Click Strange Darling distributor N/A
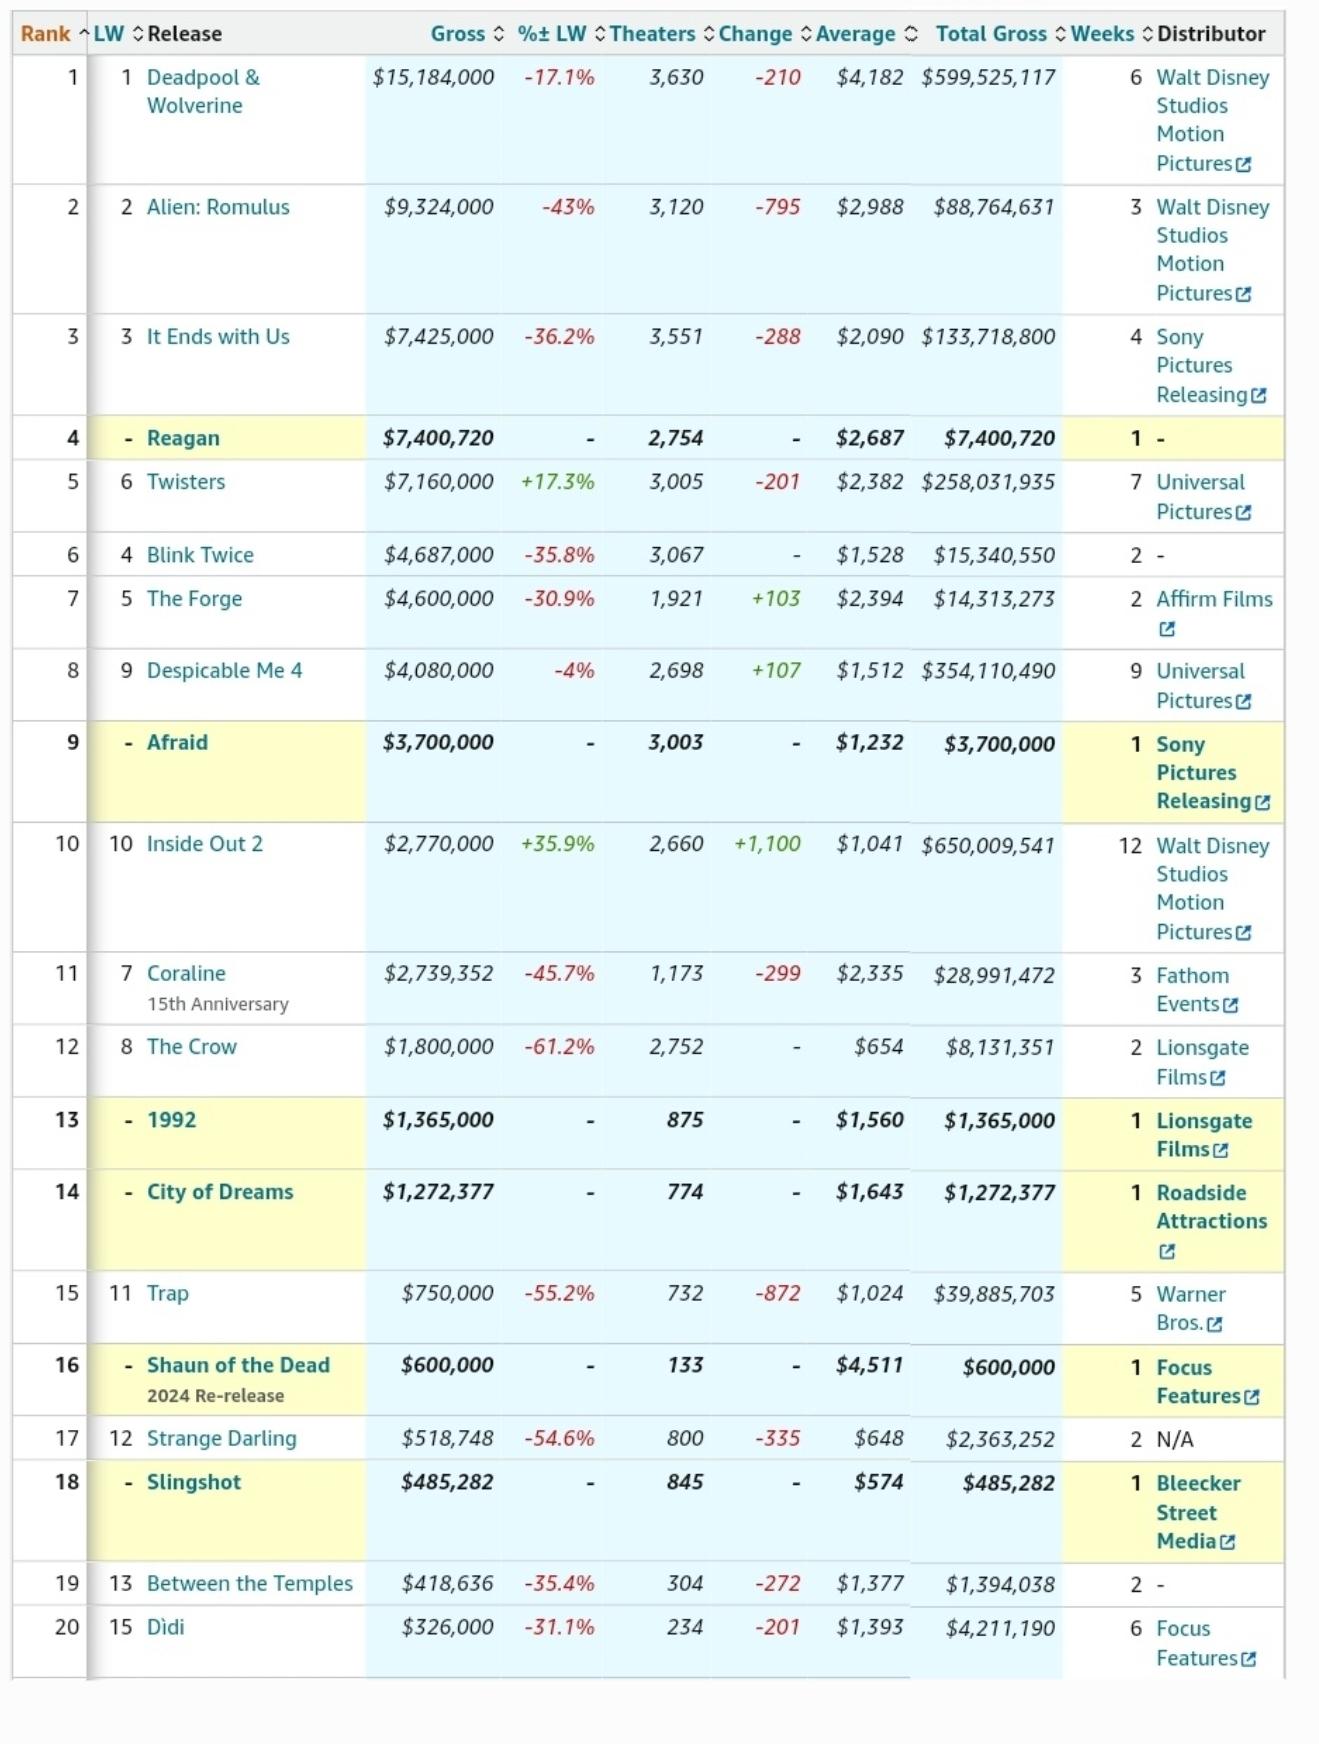The height and width of the screenshot is (1744, 1319). coord(1175,1440)
